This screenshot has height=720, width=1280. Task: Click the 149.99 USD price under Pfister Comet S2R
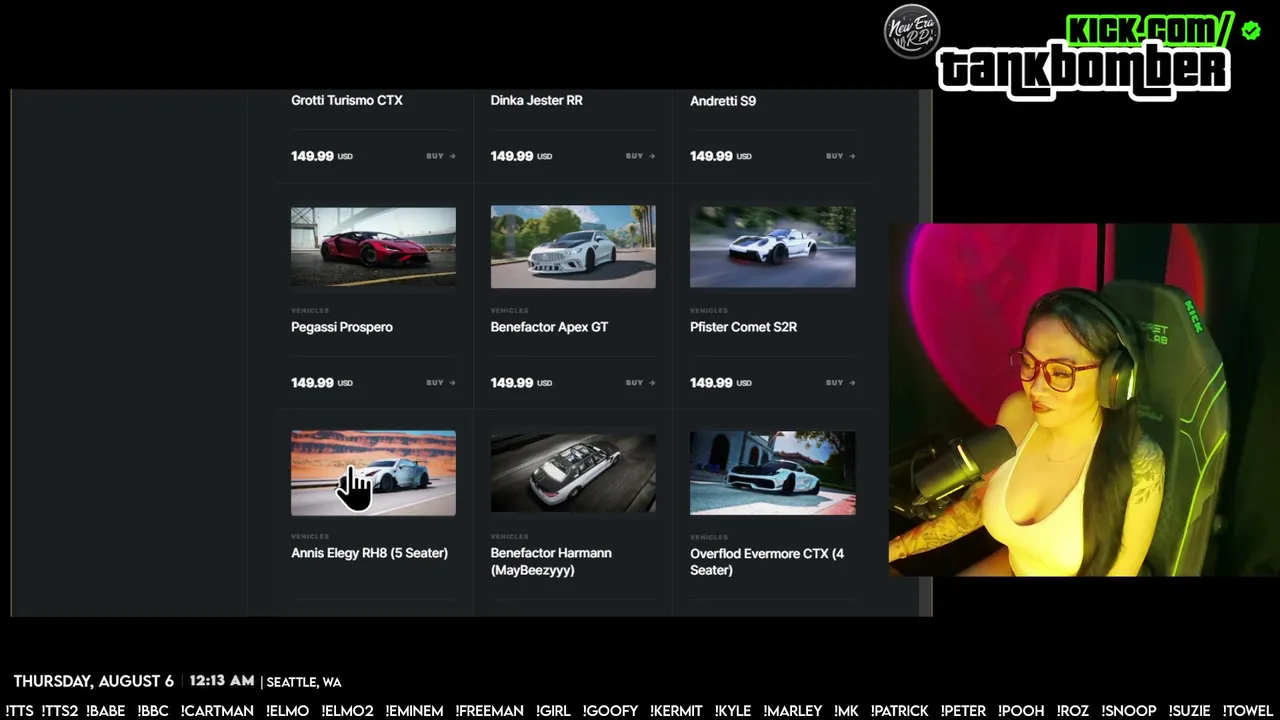pos(721,383)
